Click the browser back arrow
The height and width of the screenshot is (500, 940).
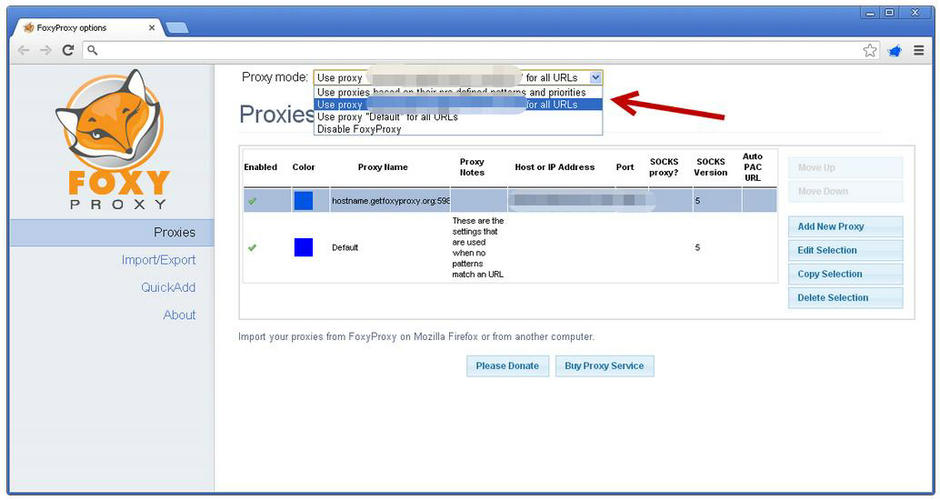tap(23, 50)
